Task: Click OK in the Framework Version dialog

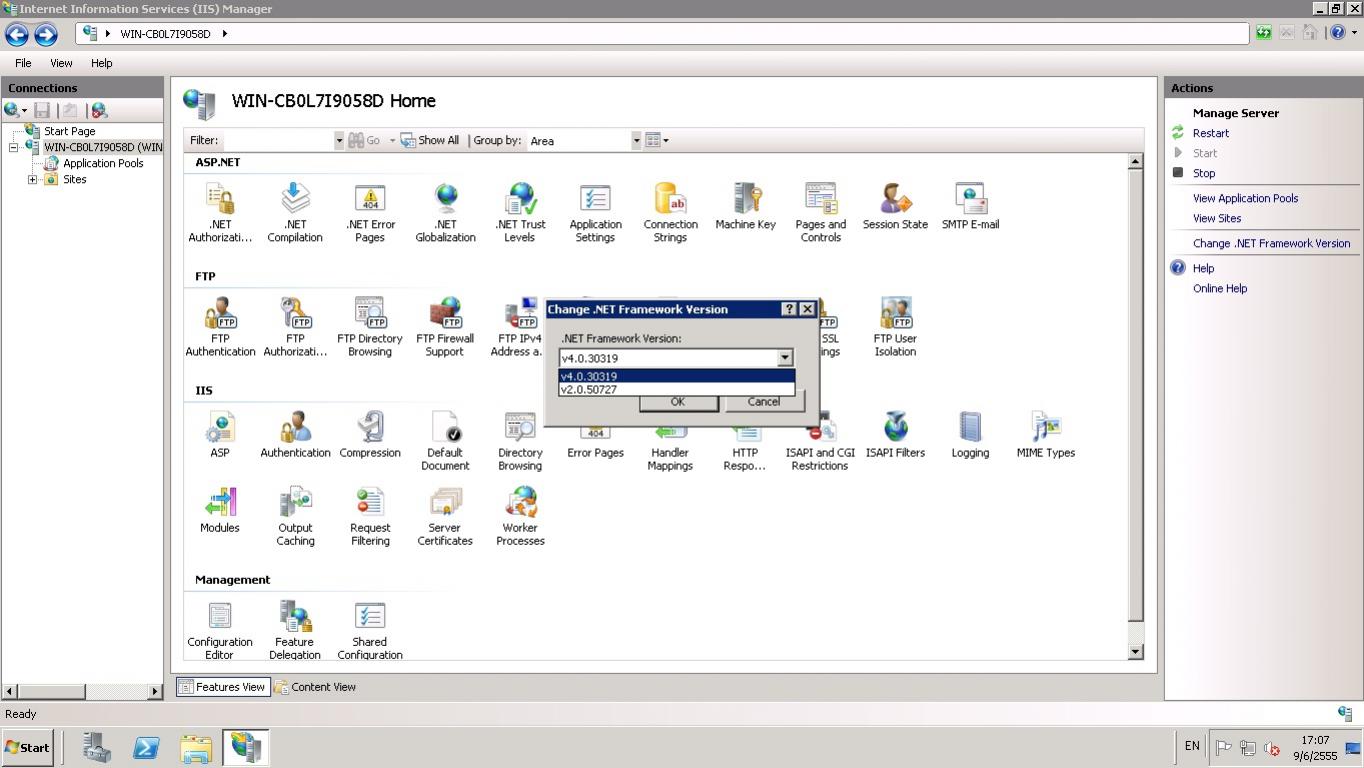Action: [x=677, y=402]
